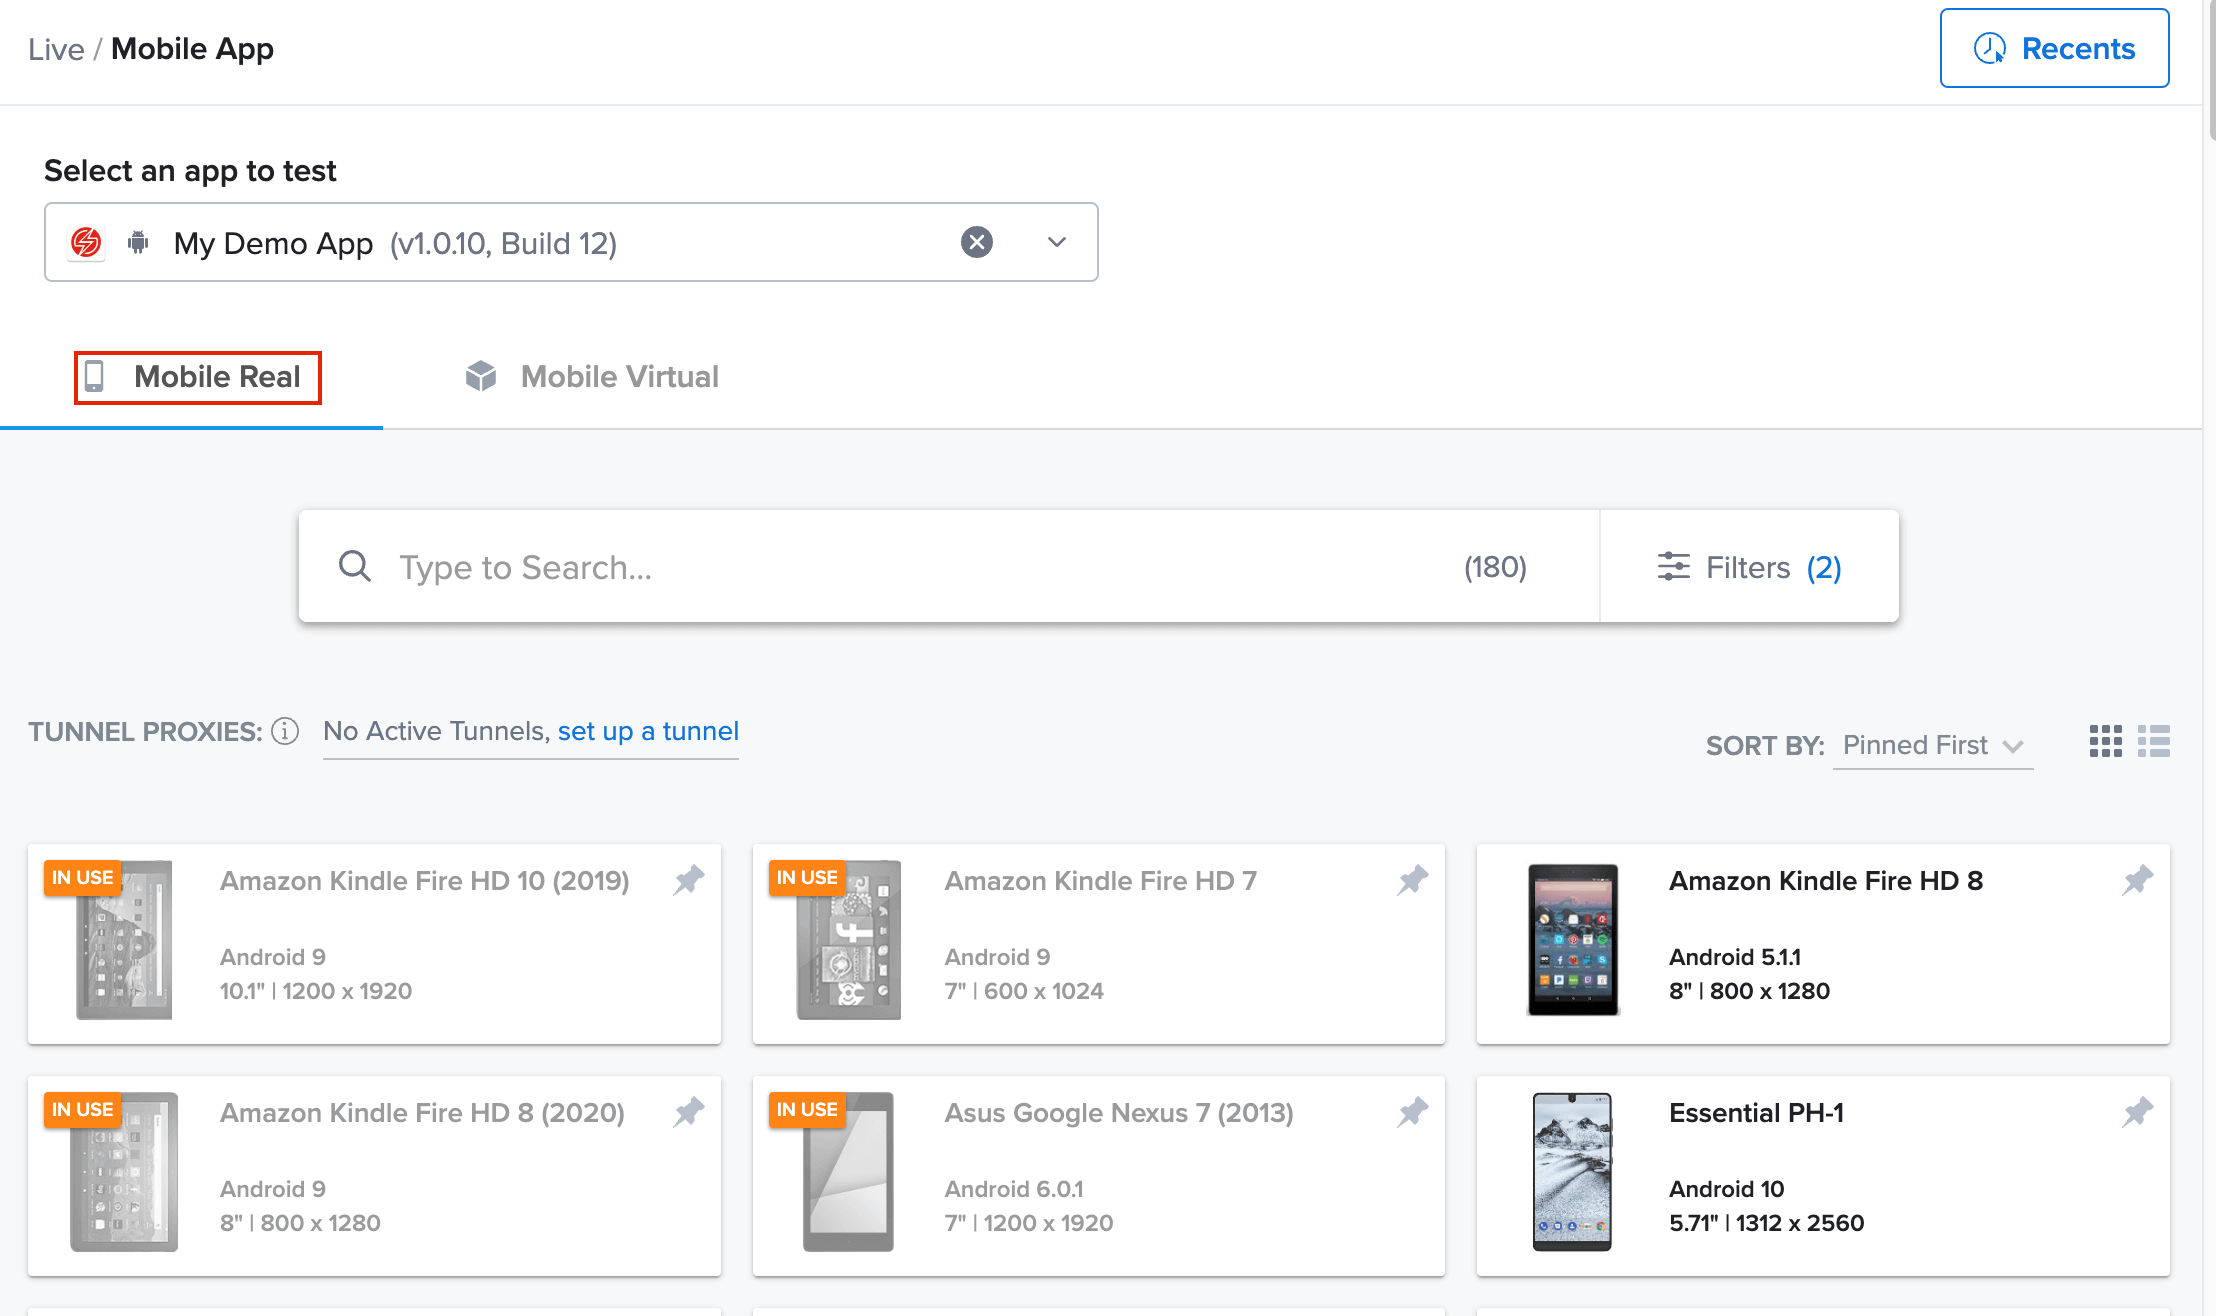The height and width of the screenshot is (1316, 2216).
Task: Click the set up a tunnel link
Action: pos(648,731)
